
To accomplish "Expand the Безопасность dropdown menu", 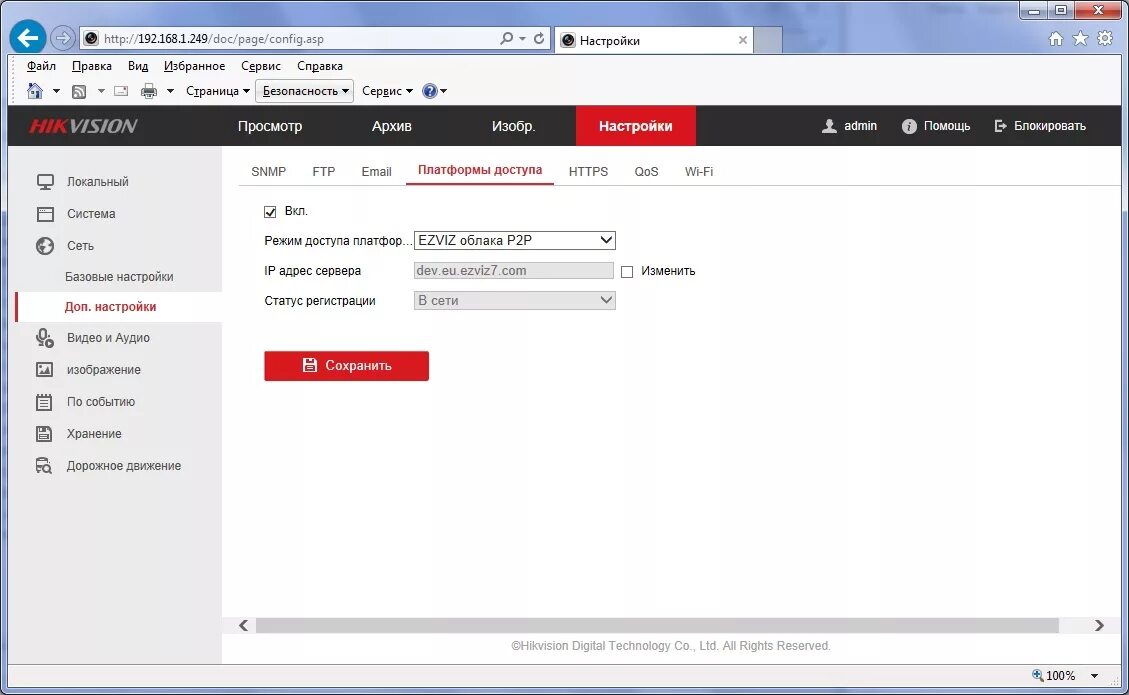I will coord(305,91).
